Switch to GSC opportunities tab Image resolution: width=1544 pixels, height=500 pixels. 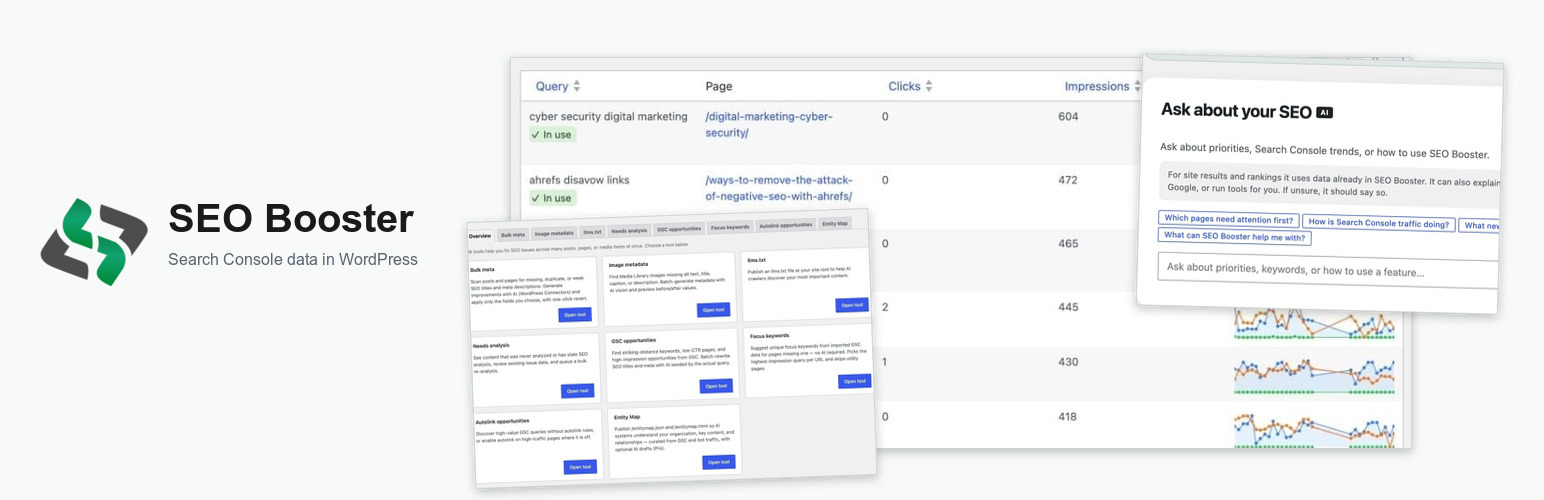678,229
